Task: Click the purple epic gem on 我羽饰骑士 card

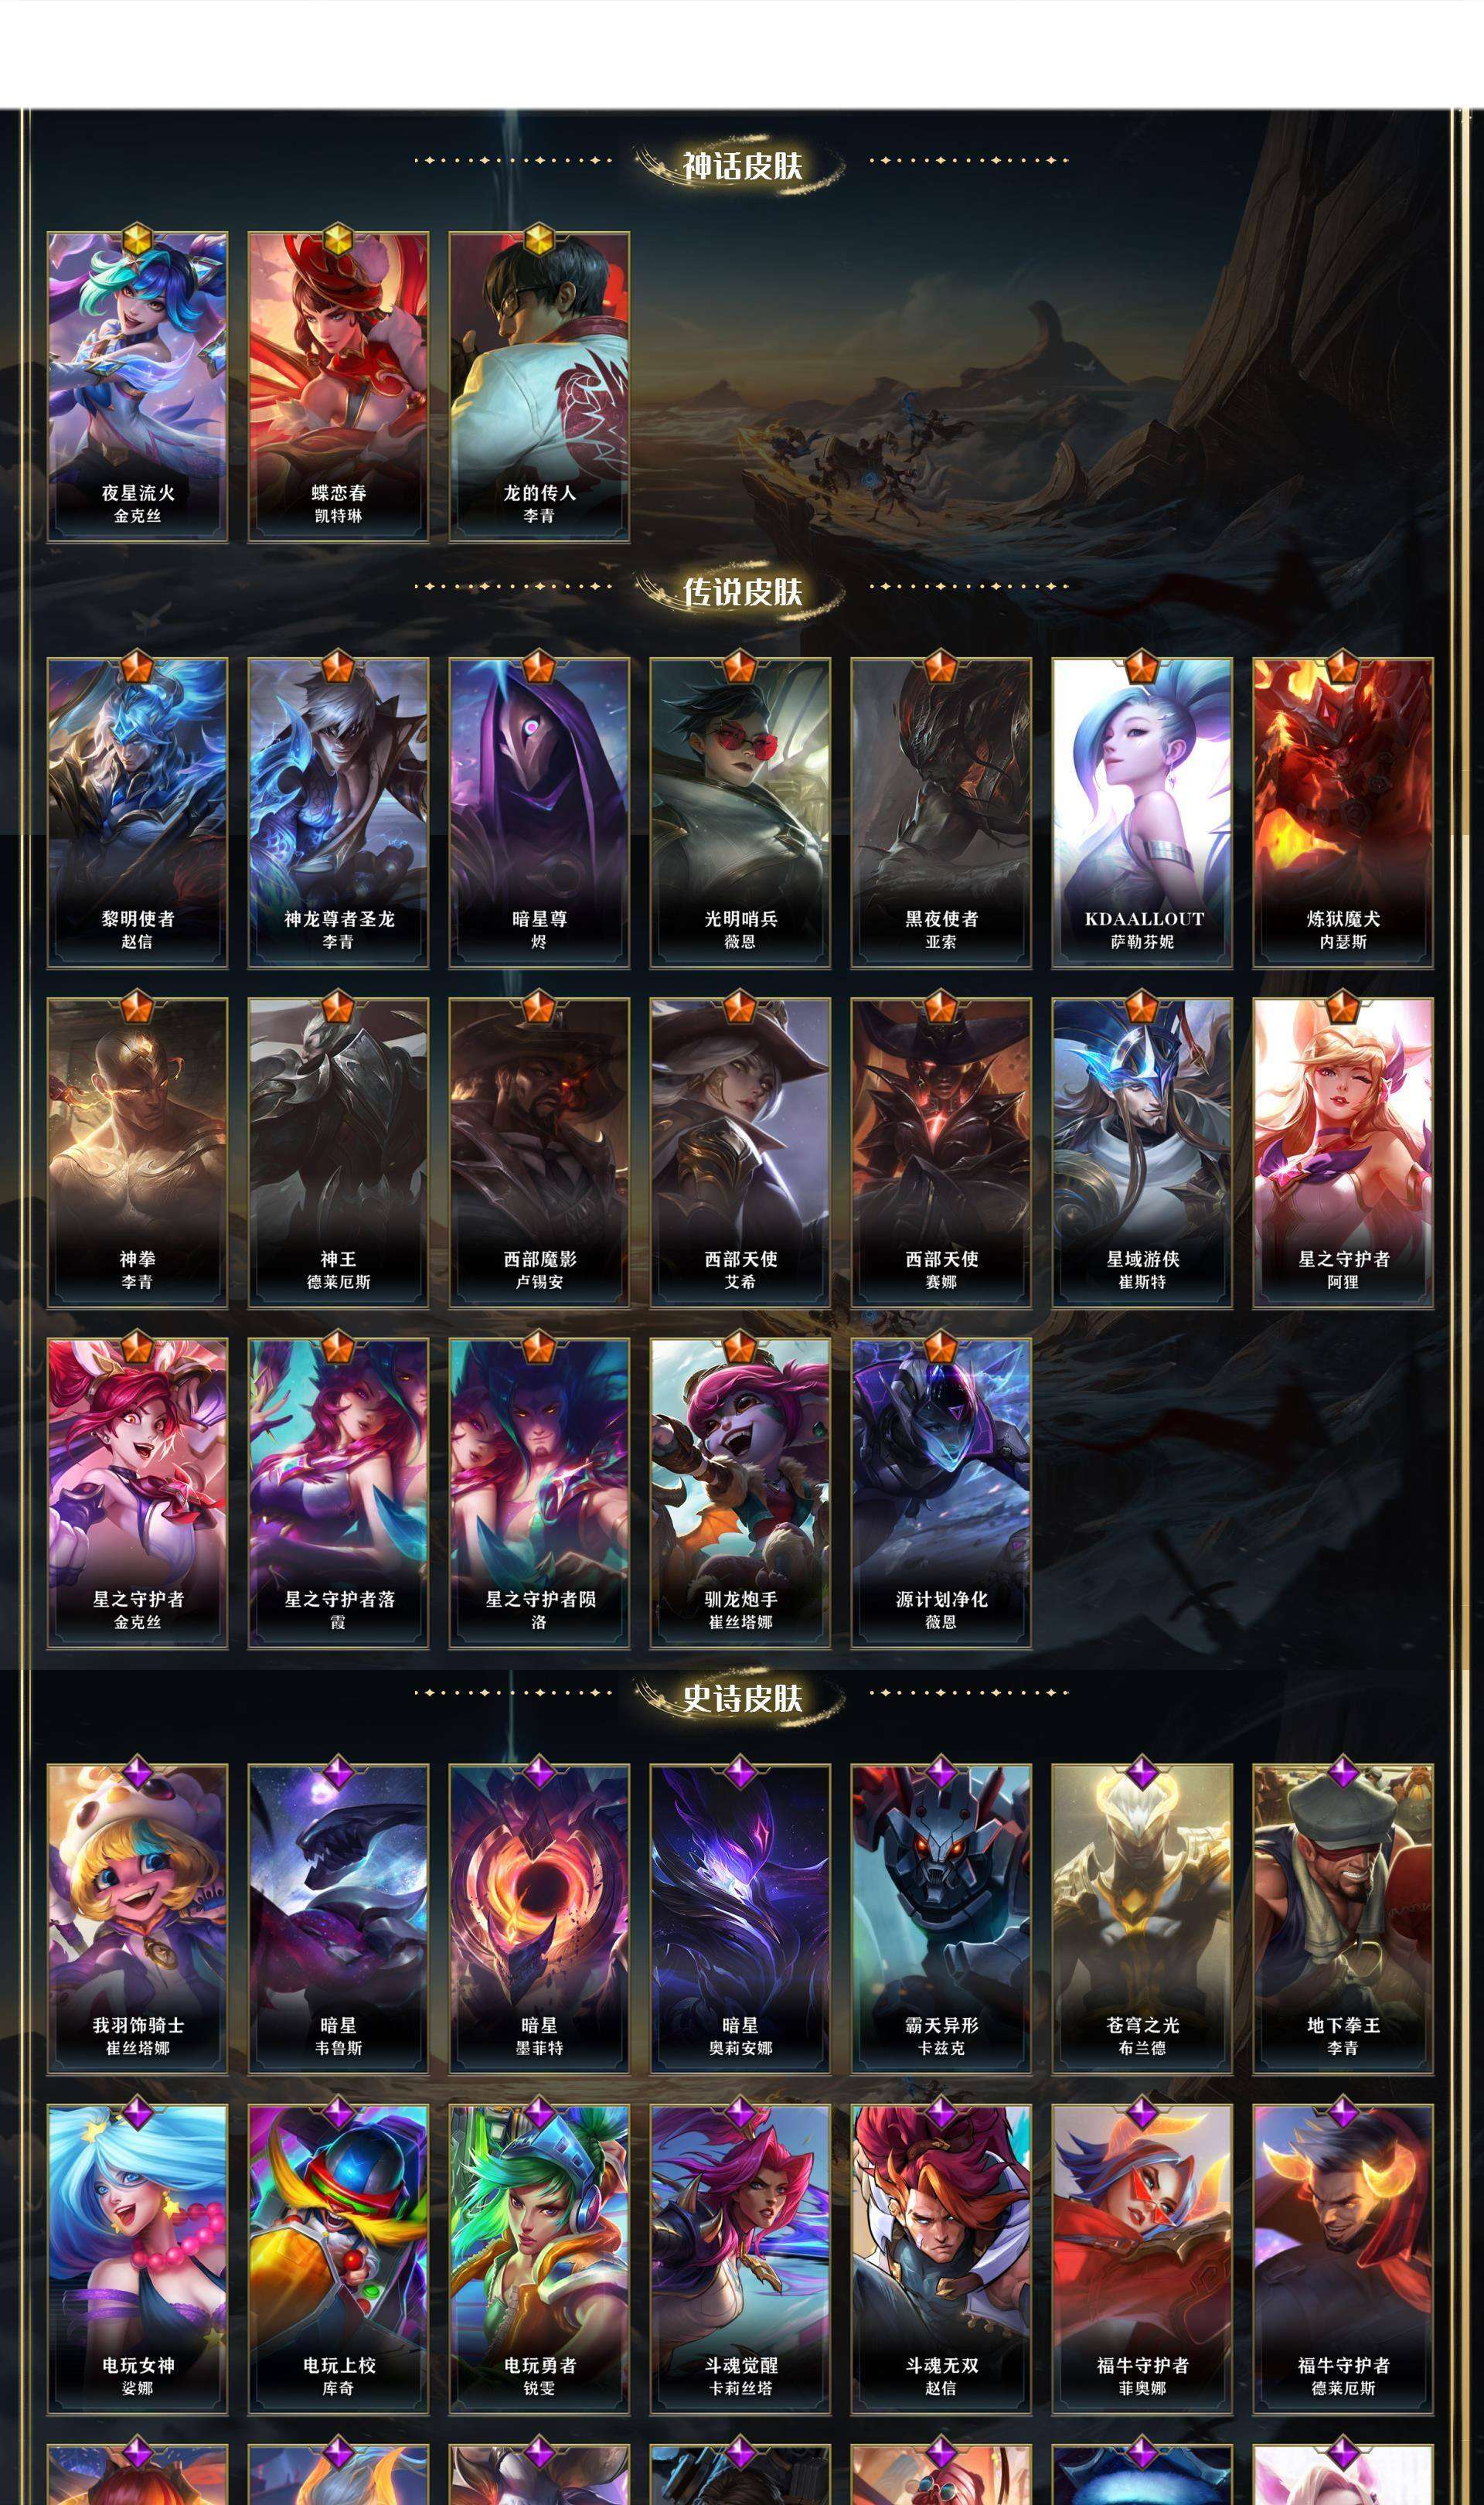Action: (138, 1773)
